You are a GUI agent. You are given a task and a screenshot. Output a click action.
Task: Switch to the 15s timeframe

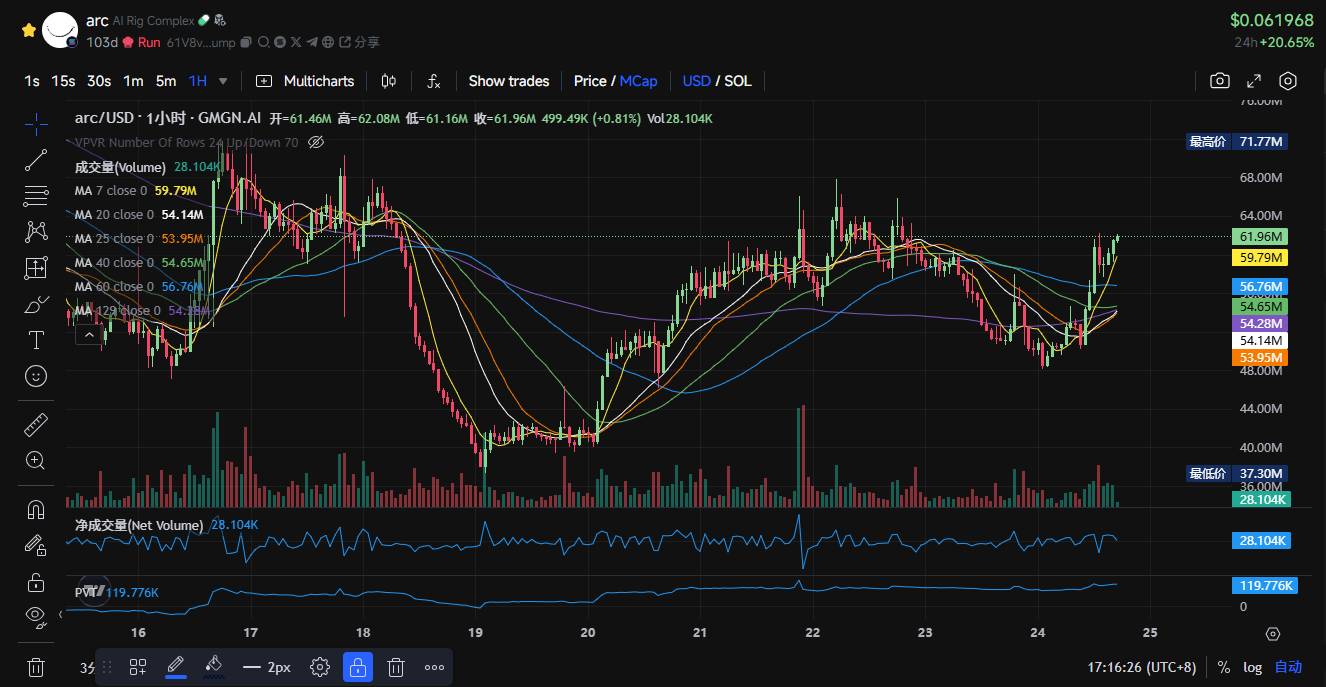[63, 81]
